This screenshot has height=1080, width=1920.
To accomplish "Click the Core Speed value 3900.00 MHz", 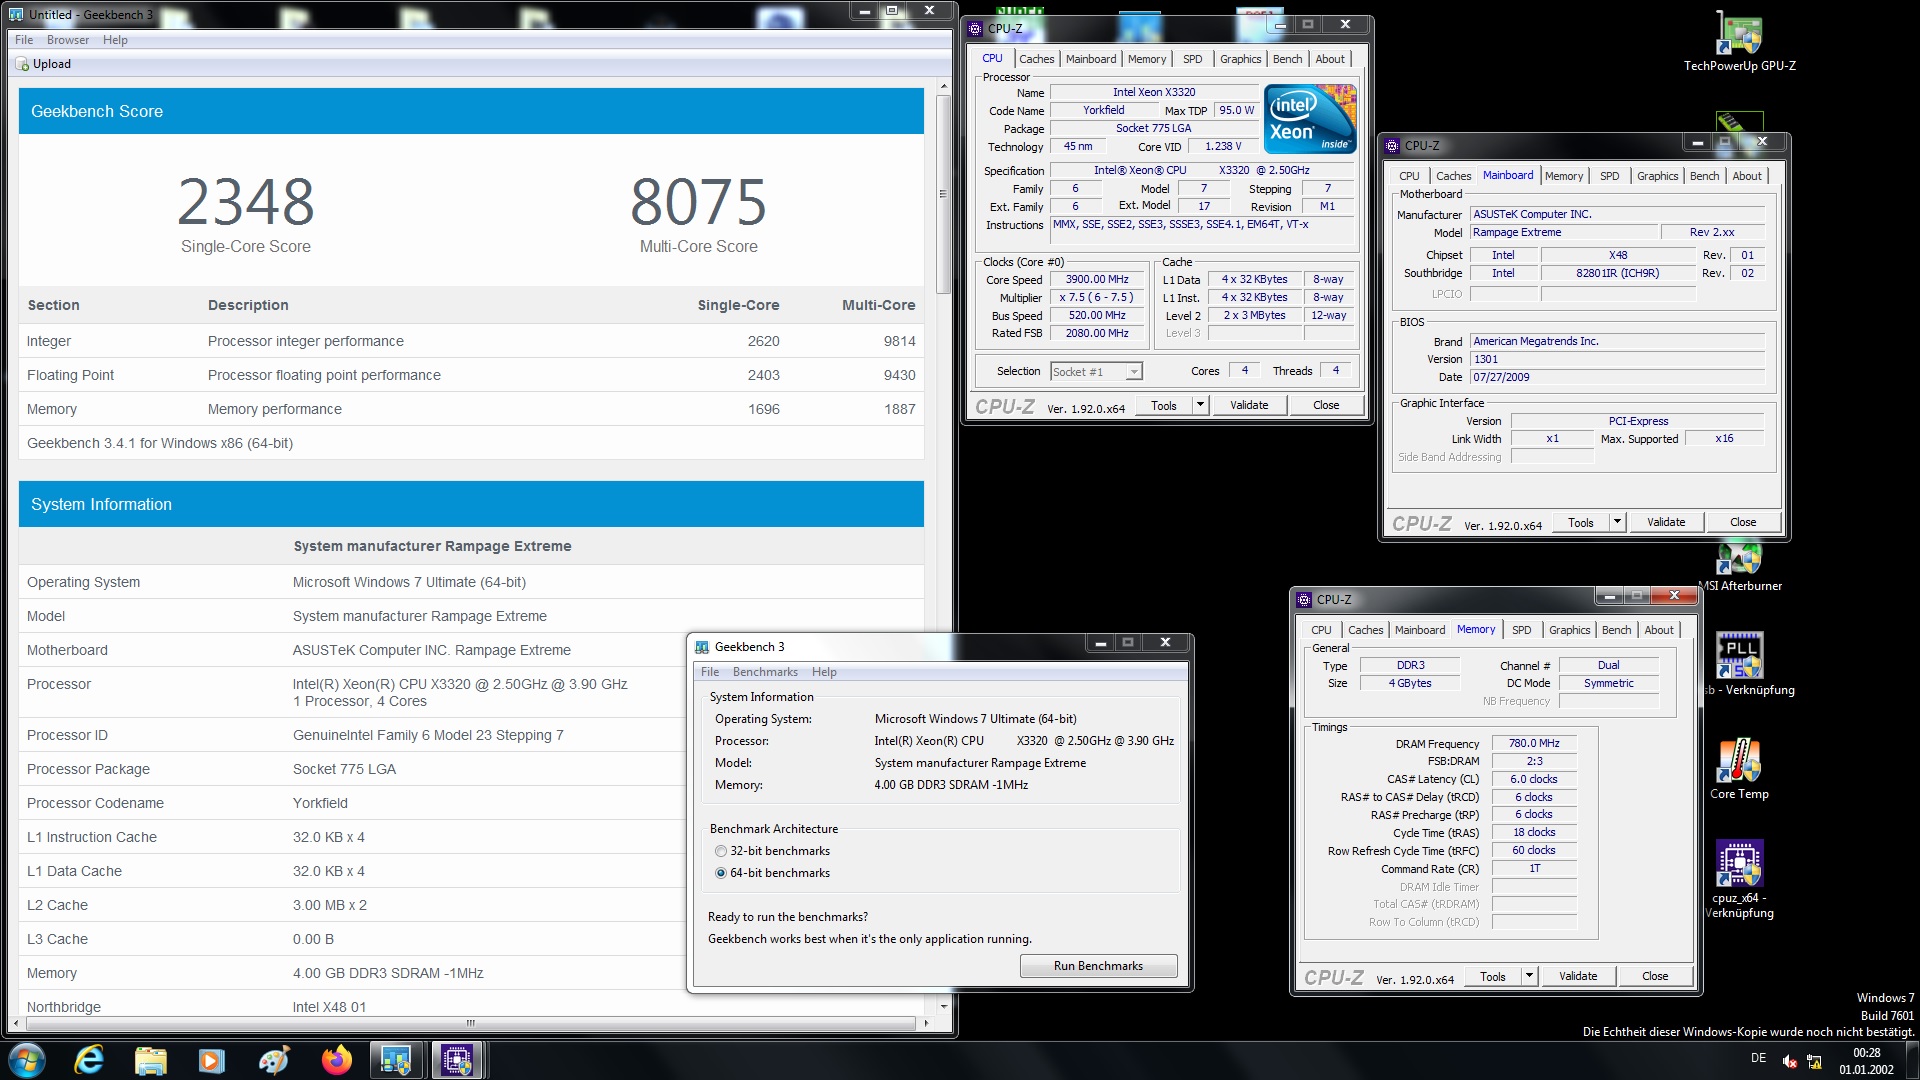I will [x=1096, y=280].
